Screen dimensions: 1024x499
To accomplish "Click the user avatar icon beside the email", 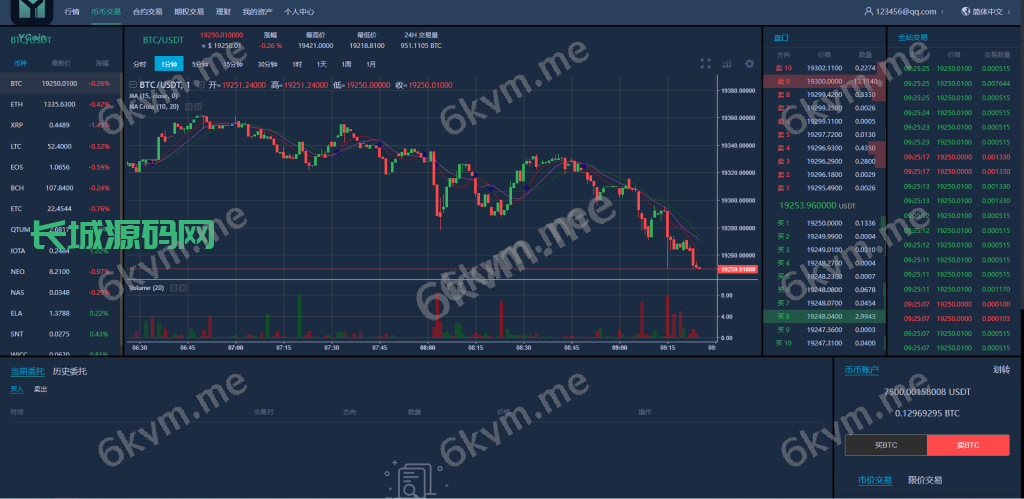I will point(867,12).
